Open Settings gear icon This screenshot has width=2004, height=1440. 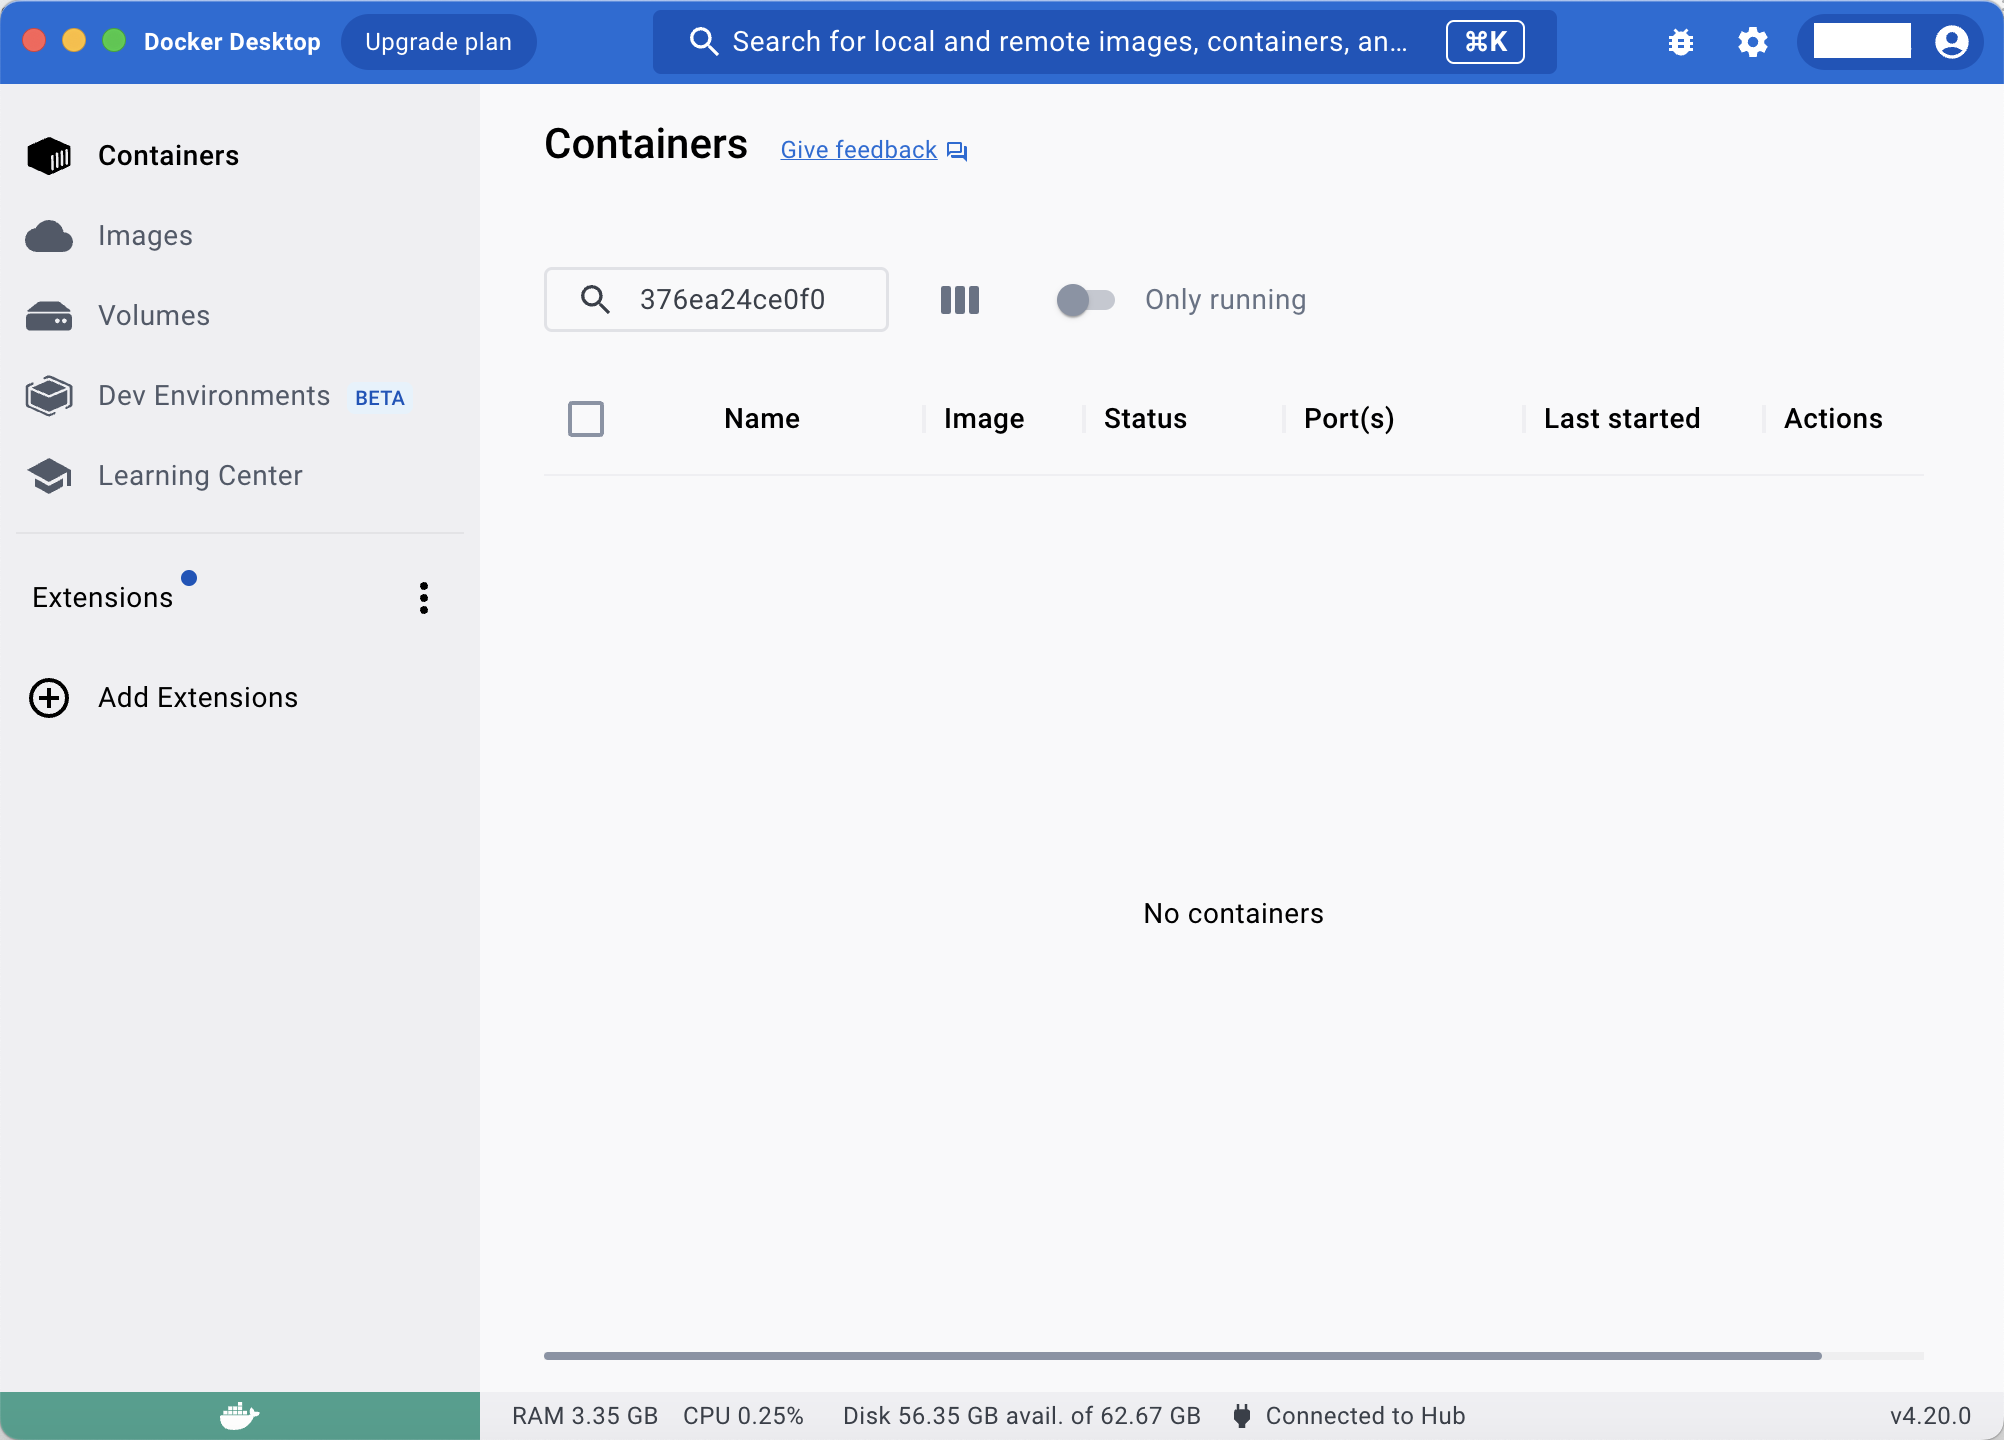pyautogui.click(x=1753, y=42)
